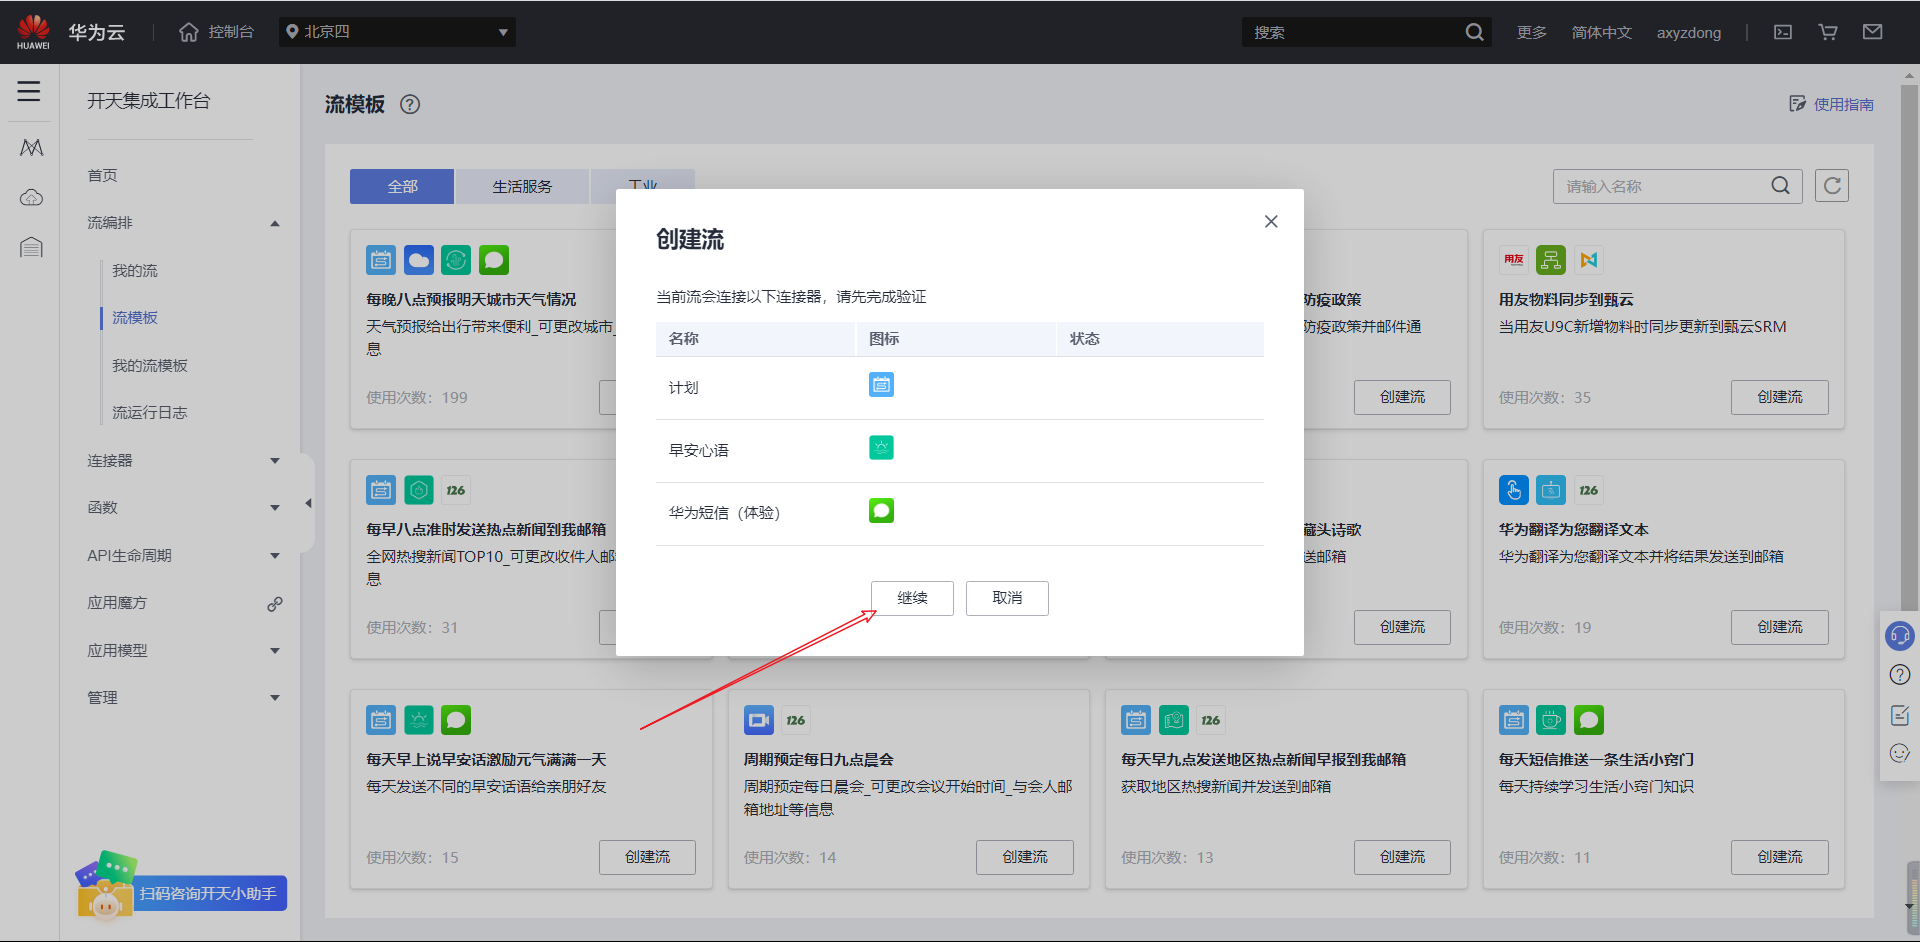Open the axyzdong account menu
Screen dimensions: 1920x942
(x=1689, y=32)
